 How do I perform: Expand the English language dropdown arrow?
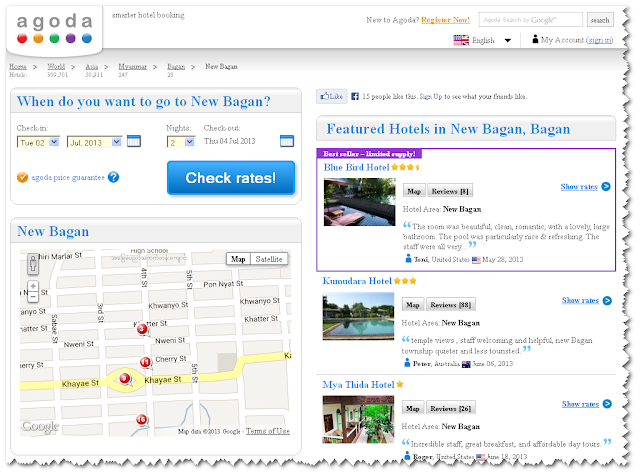508,40
